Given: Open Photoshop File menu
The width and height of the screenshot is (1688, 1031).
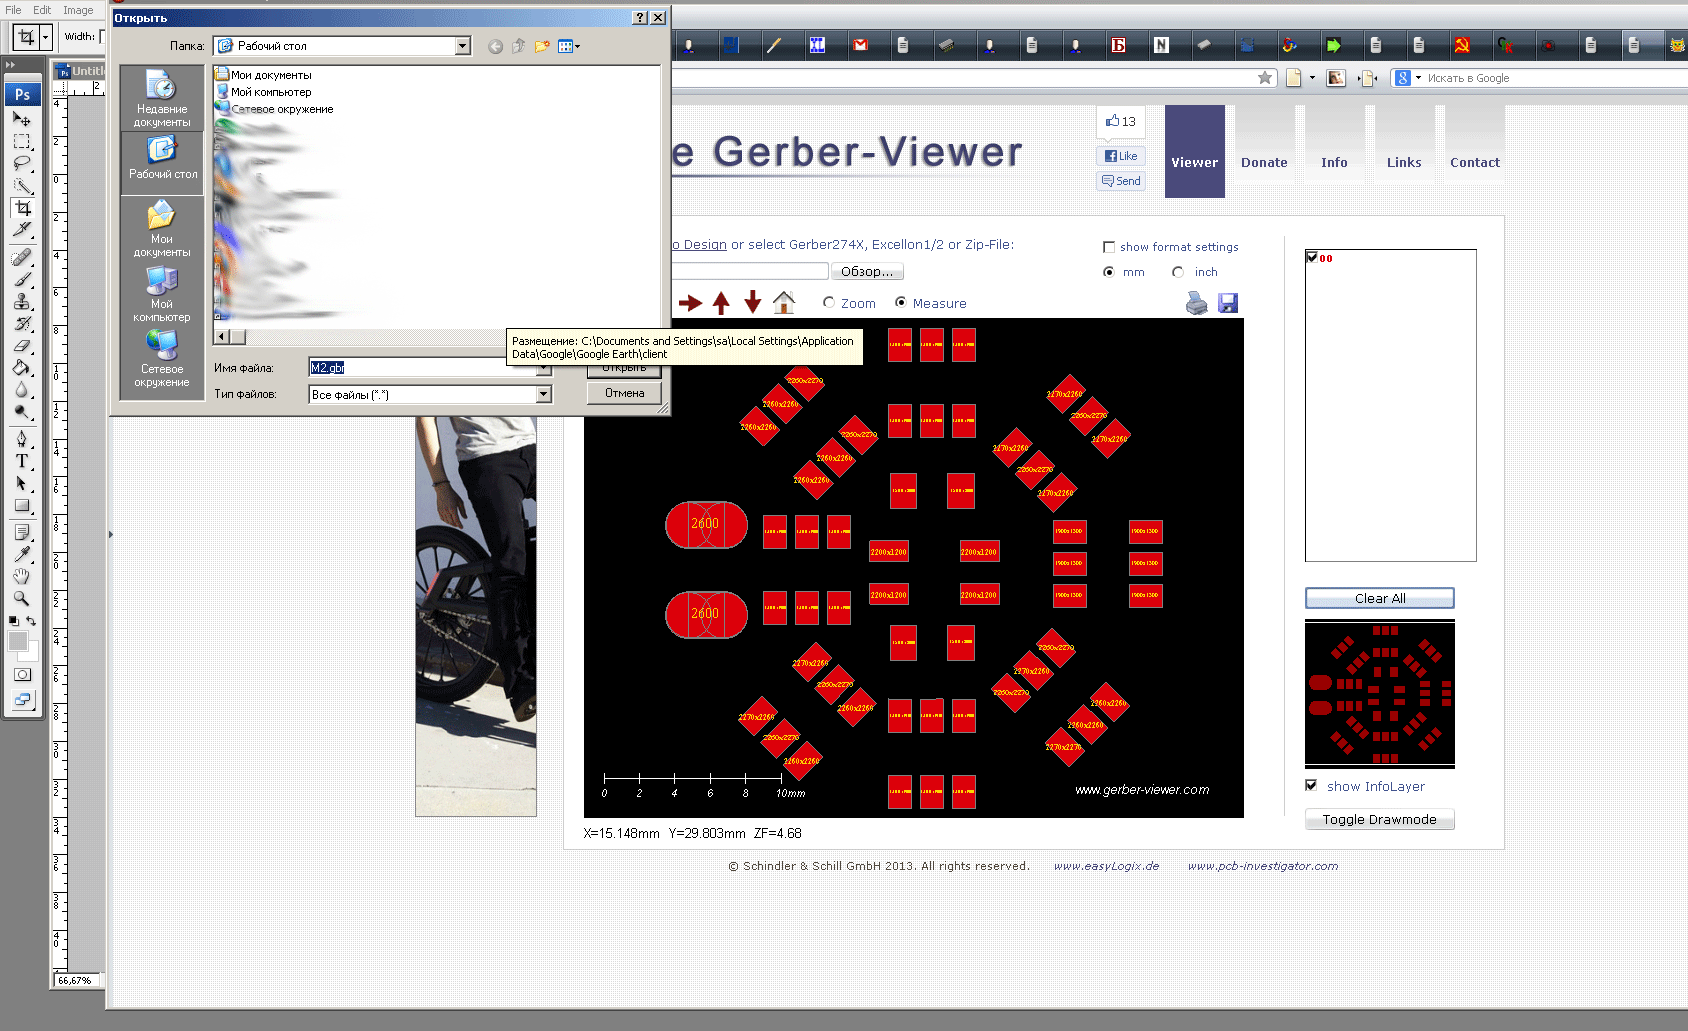Looking at the screenshot, I should pos(13,10).
